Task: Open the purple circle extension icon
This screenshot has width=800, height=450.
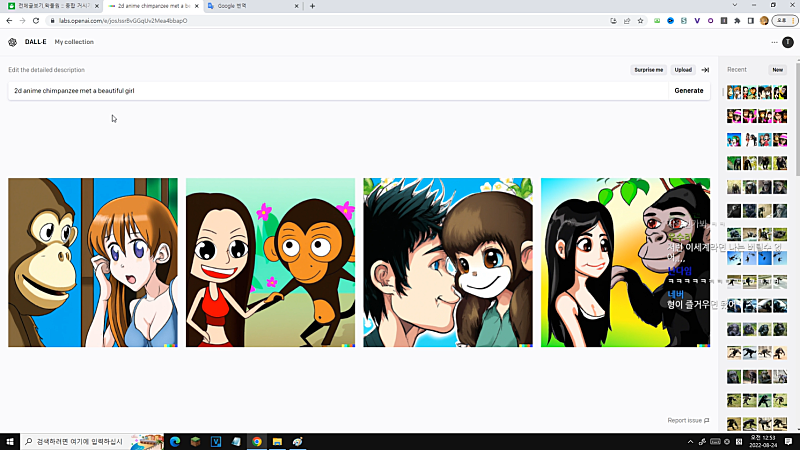Action: [710, 21]
